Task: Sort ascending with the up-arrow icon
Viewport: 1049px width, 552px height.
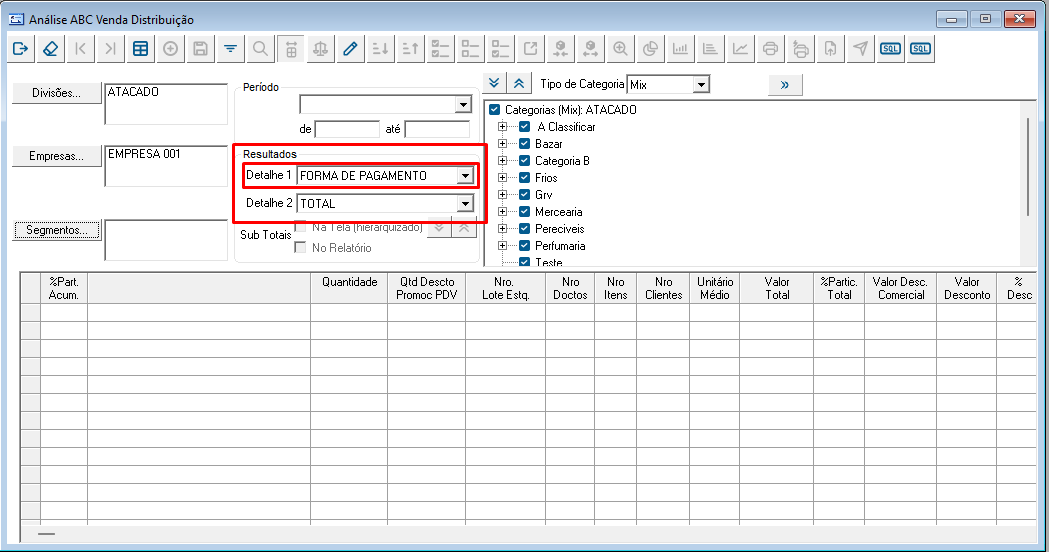Action: click(410, 49)
